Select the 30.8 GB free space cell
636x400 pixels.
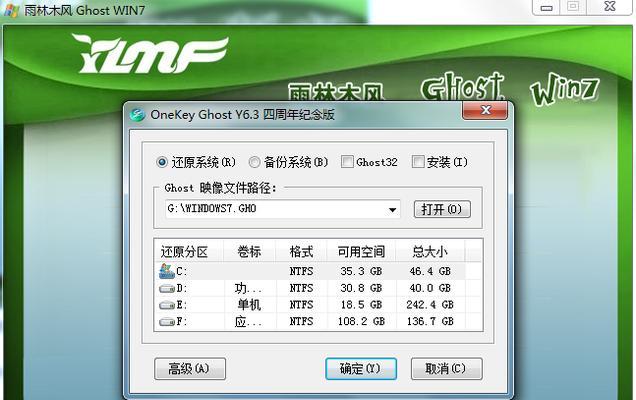click(361, 288)
